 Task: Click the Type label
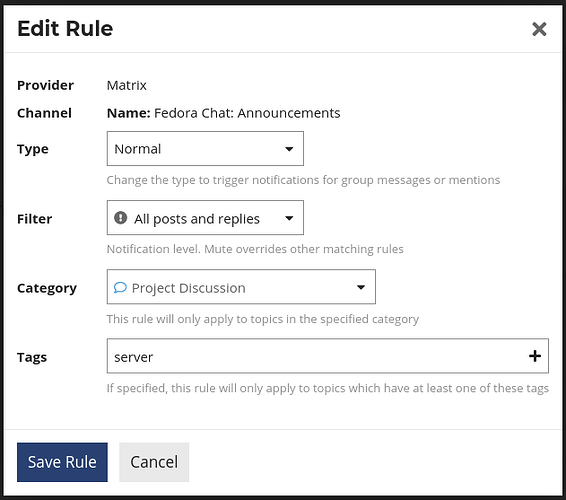coord(33,149)
